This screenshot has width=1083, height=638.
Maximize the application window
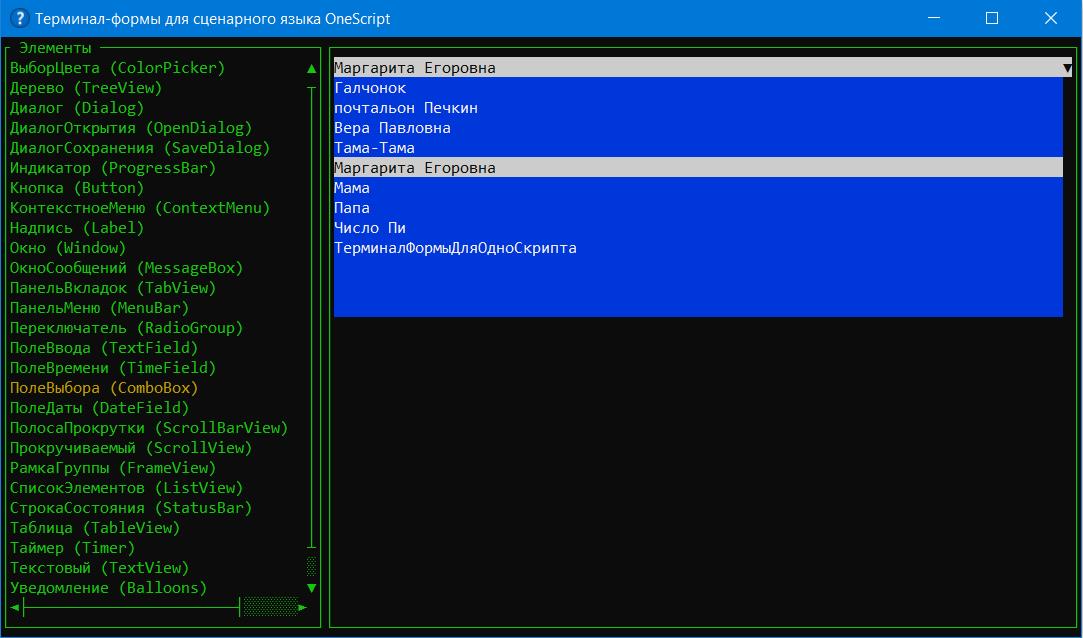(991, 18)
